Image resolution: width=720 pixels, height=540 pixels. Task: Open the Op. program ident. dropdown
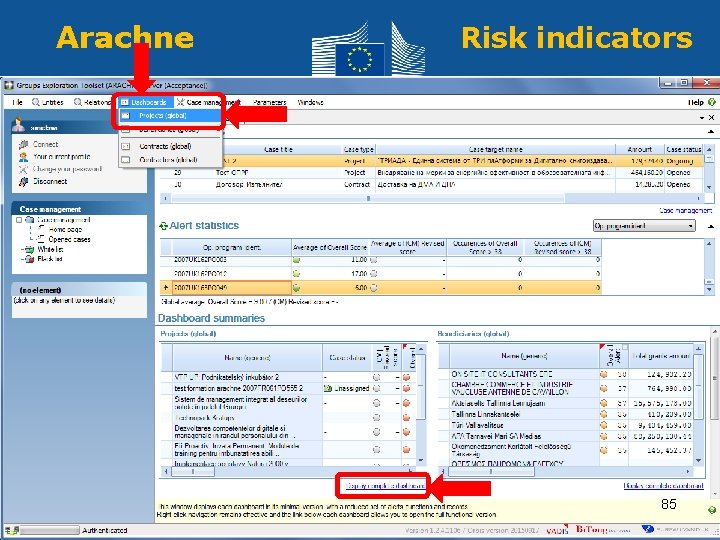pos(644,226)
